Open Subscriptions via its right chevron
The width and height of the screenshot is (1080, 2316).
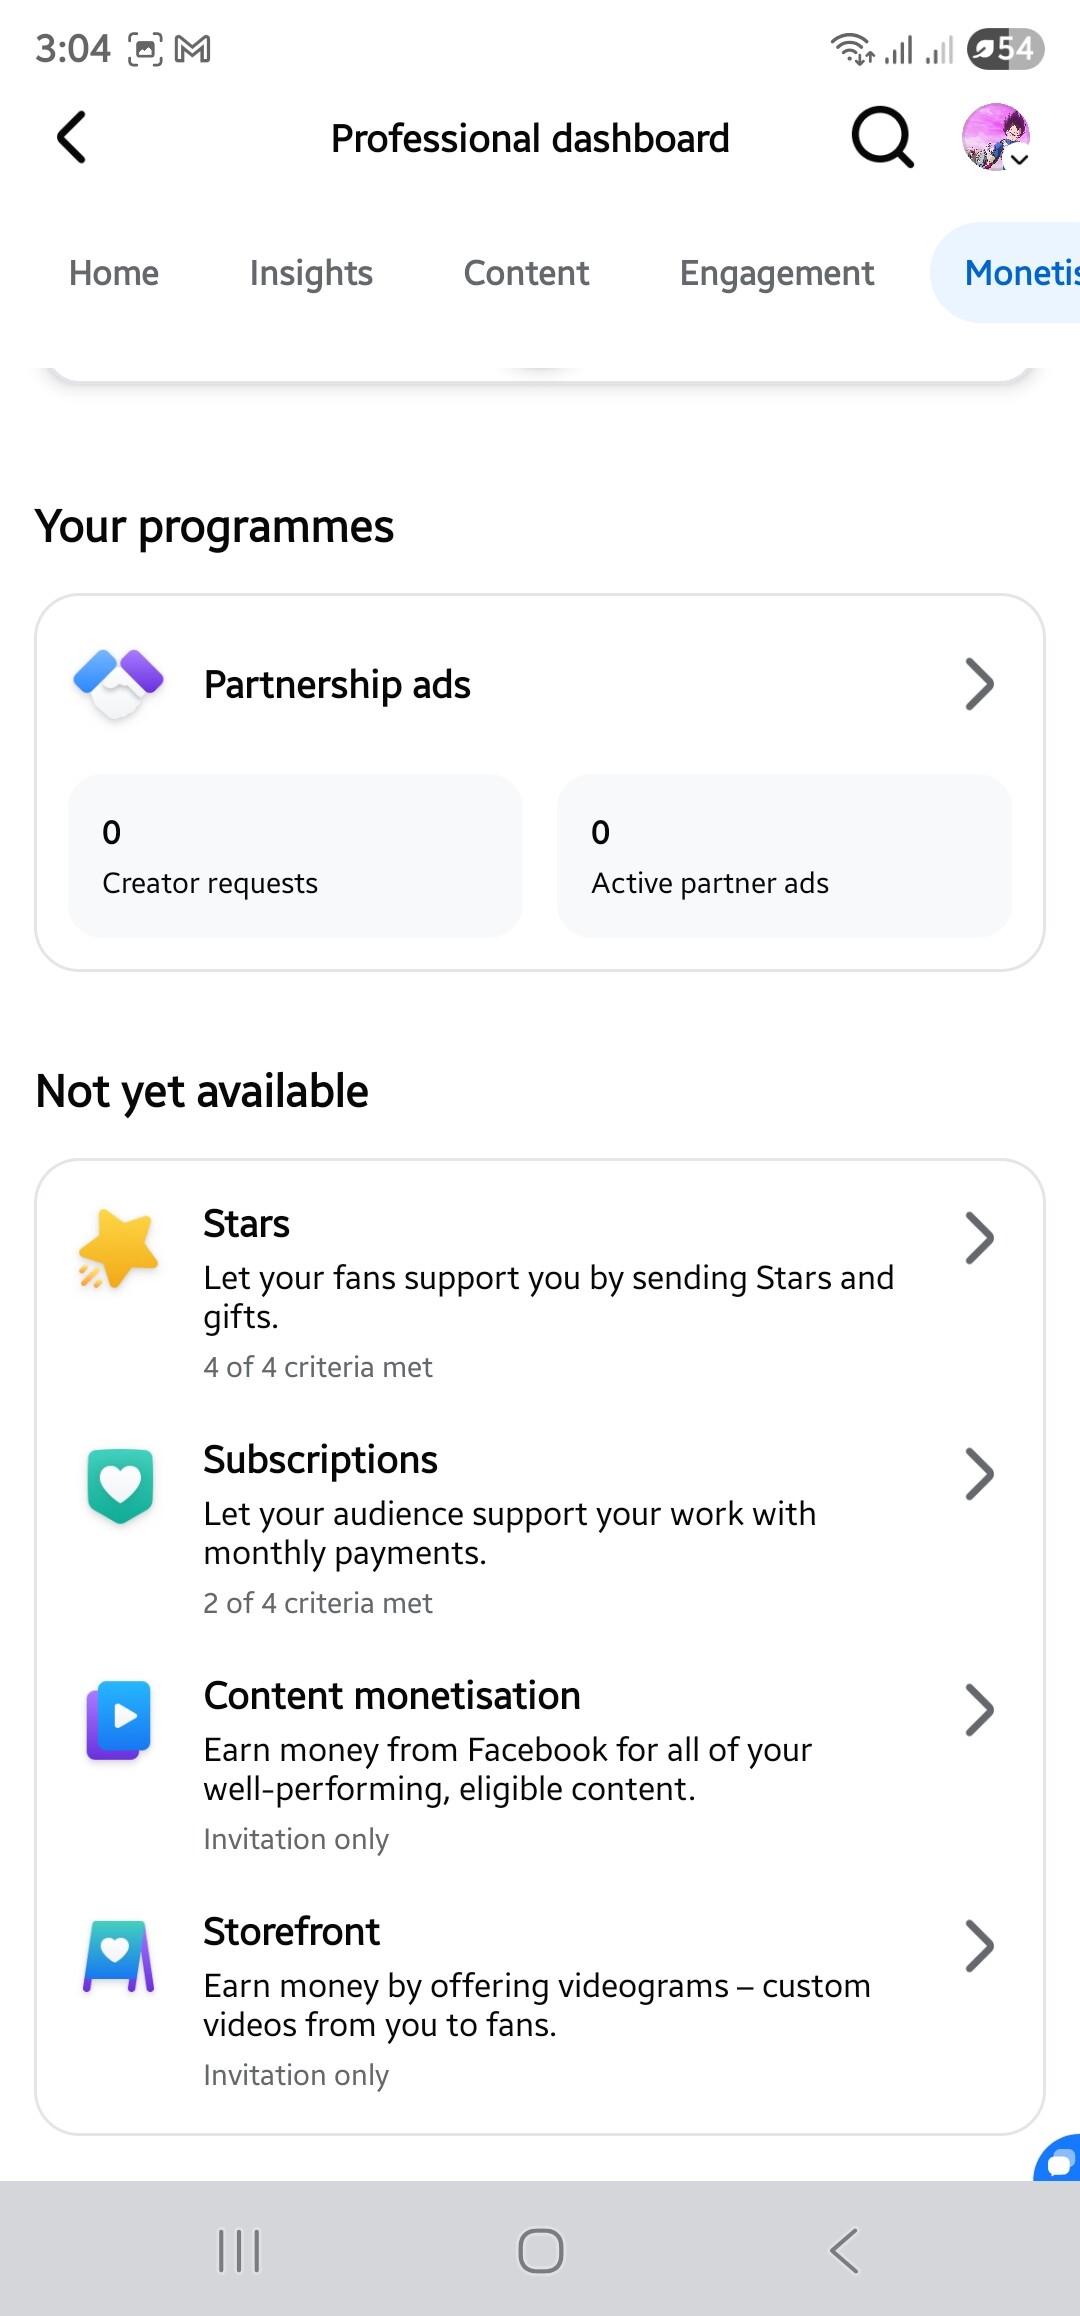point(979,1474)
